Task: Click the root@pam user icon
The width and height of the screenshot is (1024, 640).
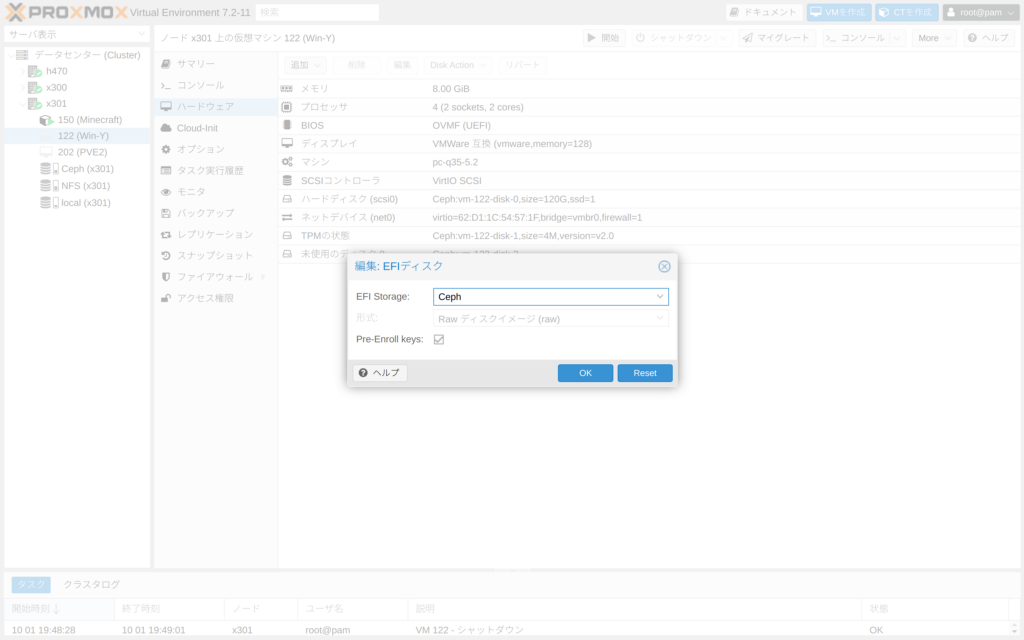Action: tap(951, 12)
